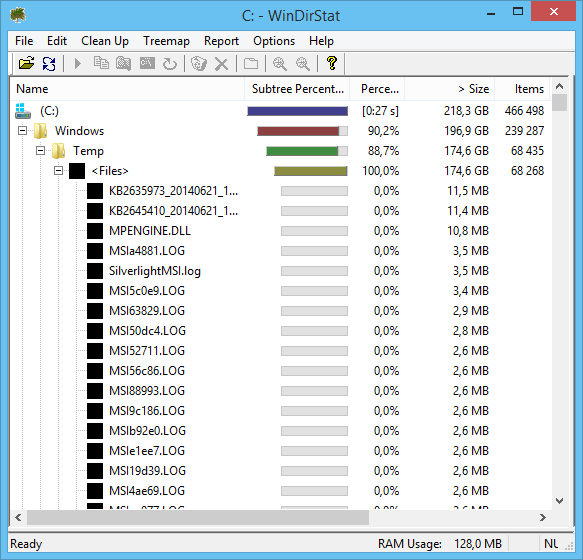Click the Delete permanently X icon
Viewport: 583px width, 560px height.
point(222,64)
